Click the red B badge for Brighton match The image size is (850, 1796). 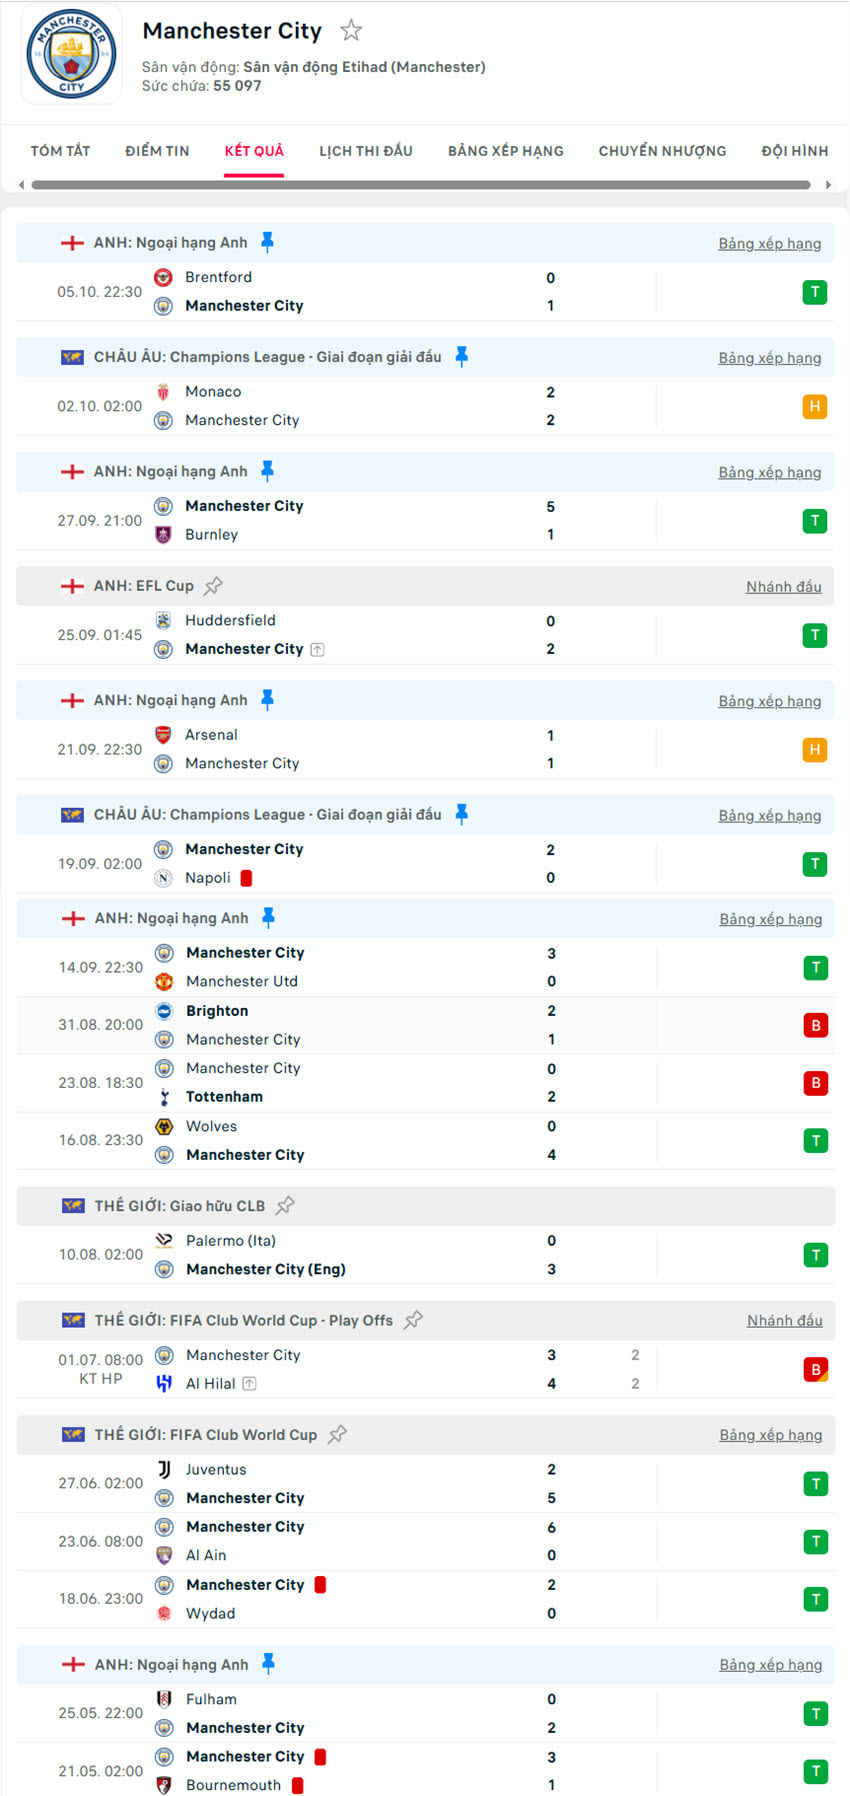(x=816, y=1025)
